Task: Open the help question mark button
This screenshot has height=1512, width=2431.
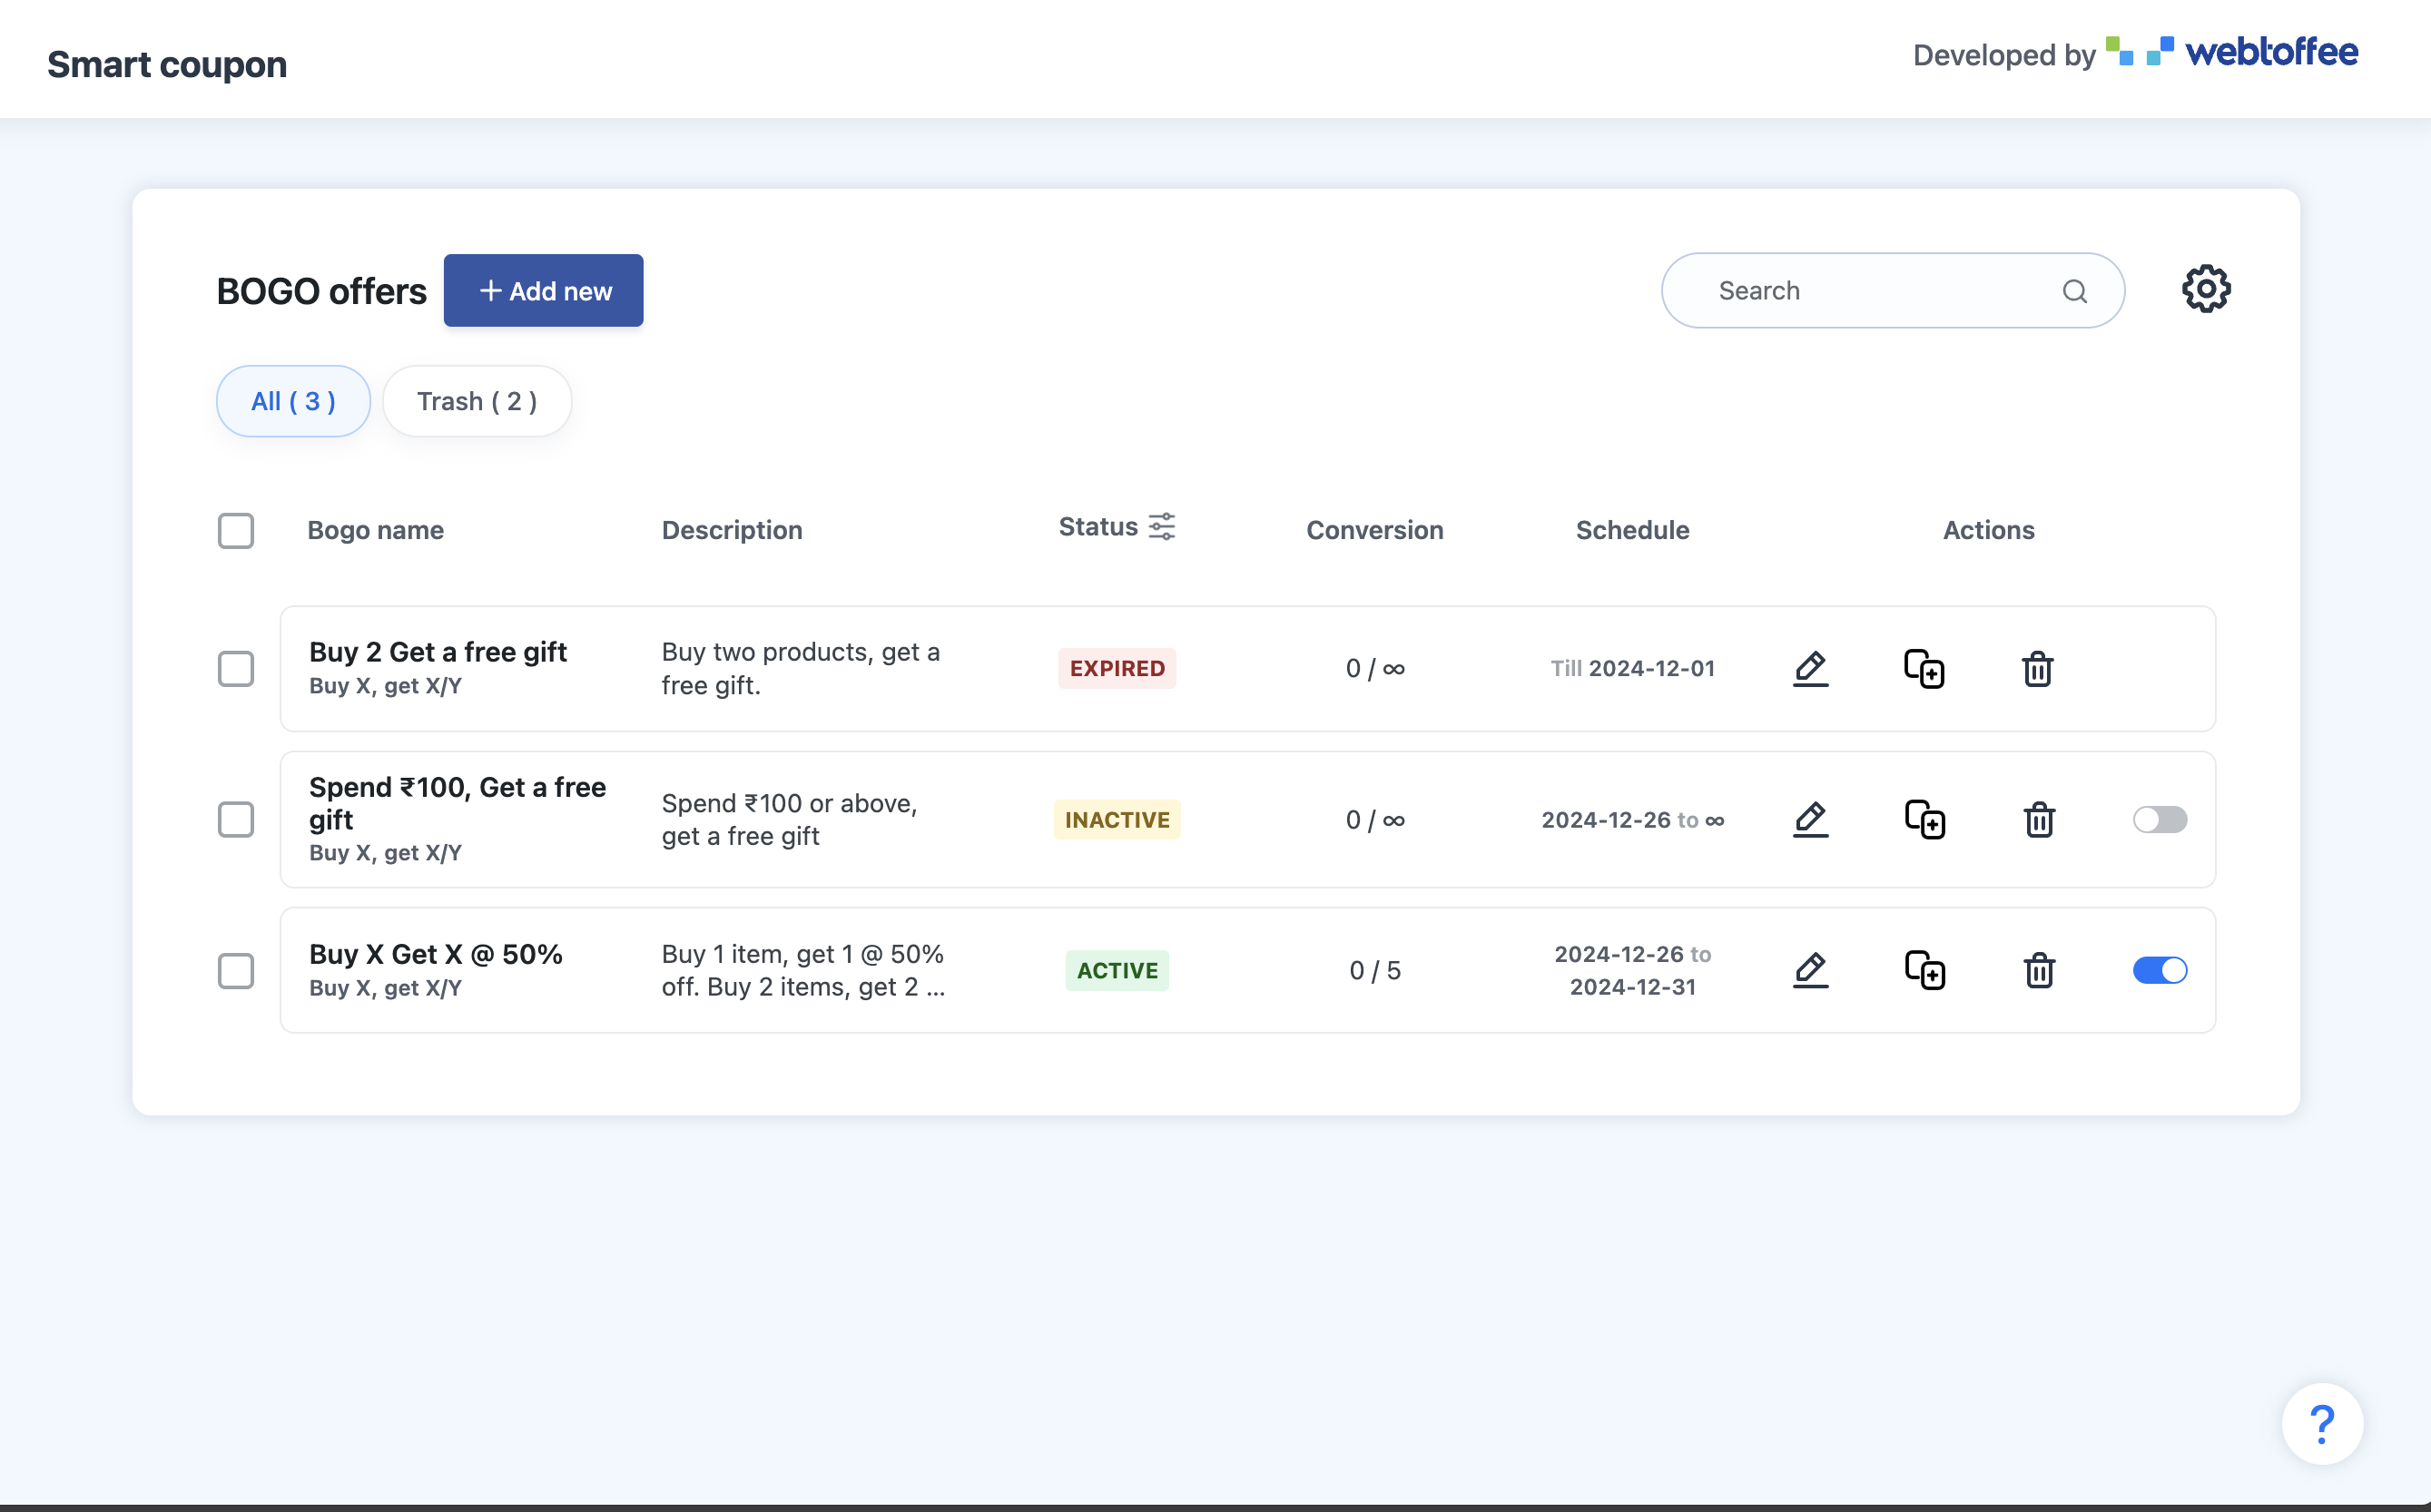Action: click(x=2322, y=1423)
